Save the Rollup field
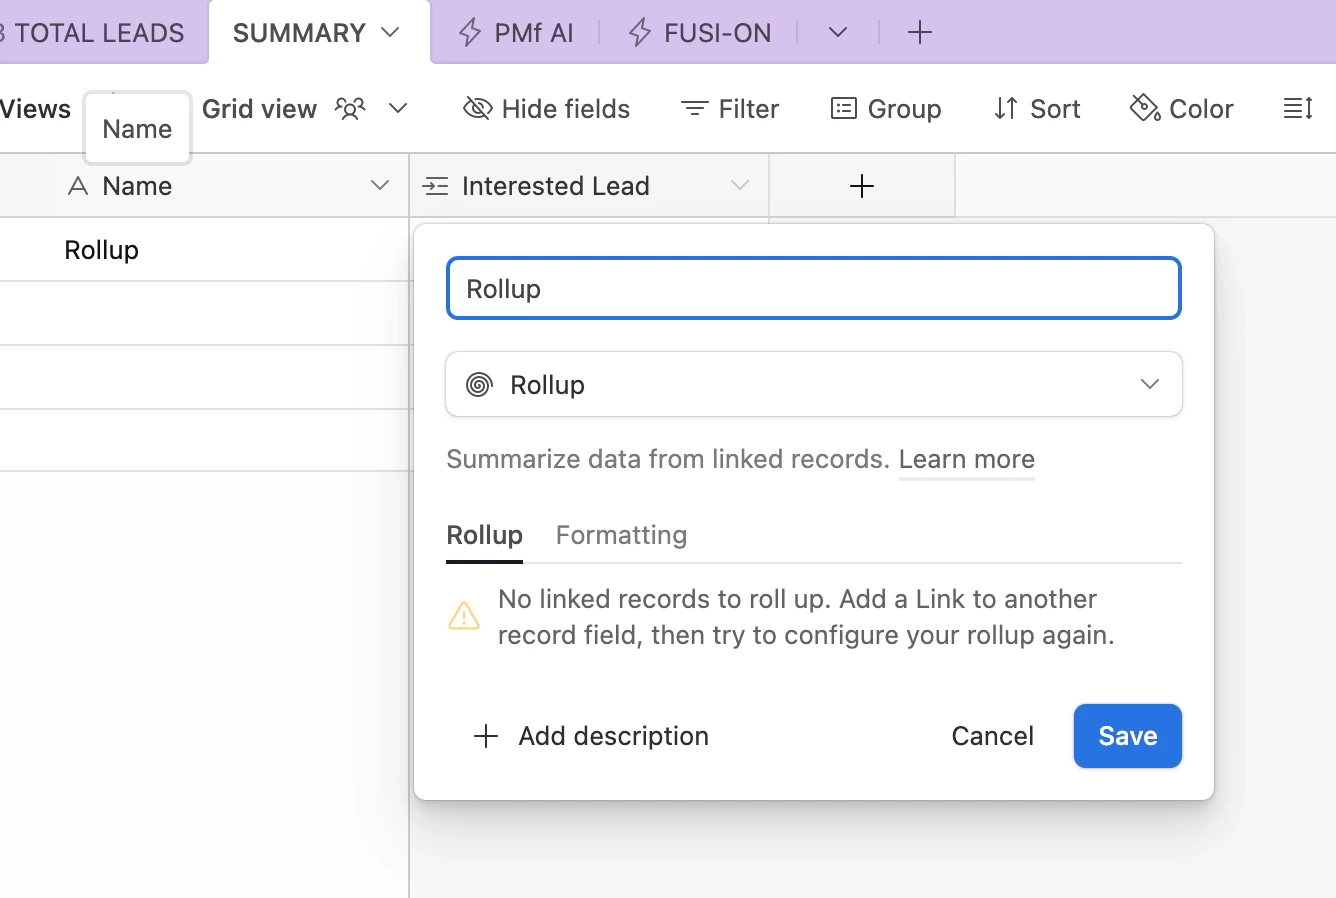Viewport: 1336px width, 898px height. coord(1127,736)
